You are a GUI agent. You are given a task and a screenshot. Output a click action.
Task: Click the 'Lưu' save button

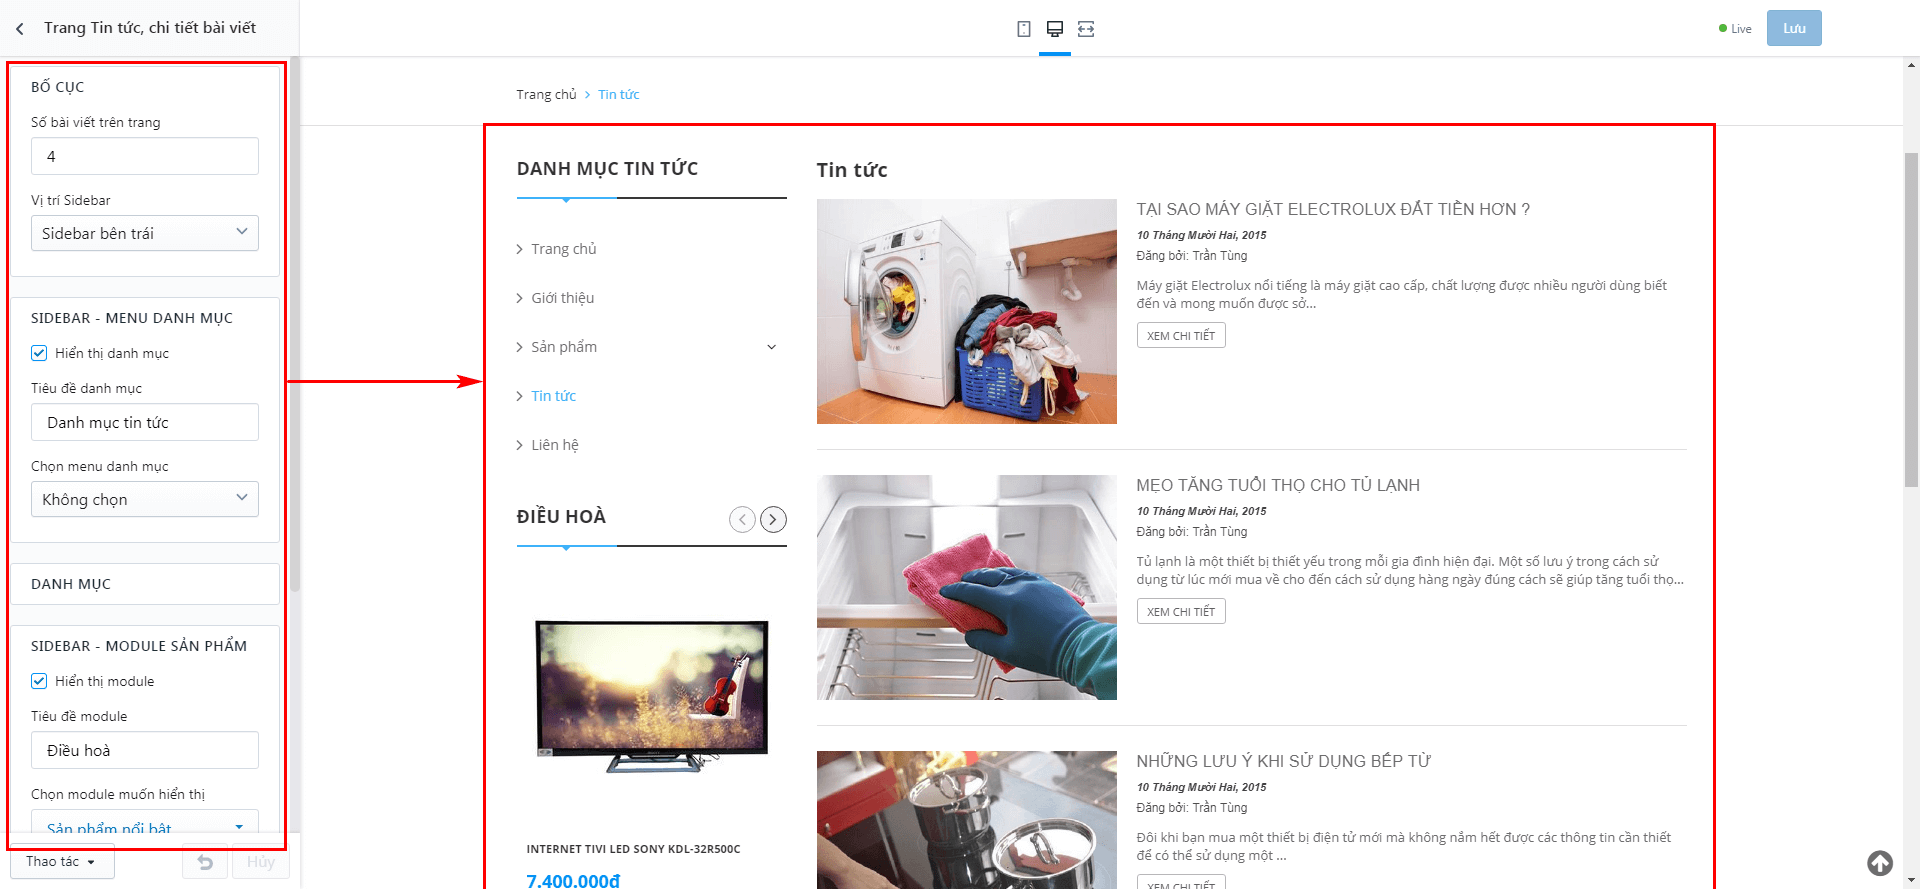(1794, 28)
